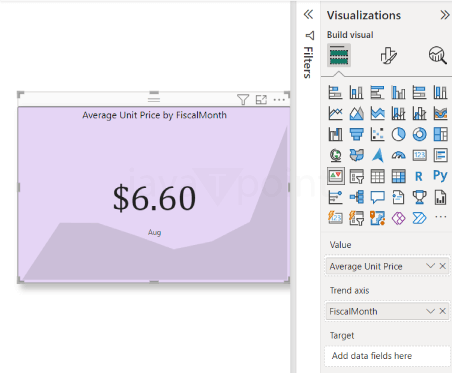The height and width of the screenshot is (373, 452).
Task: Select the stacked column chart visual
Action: (356, 92)
